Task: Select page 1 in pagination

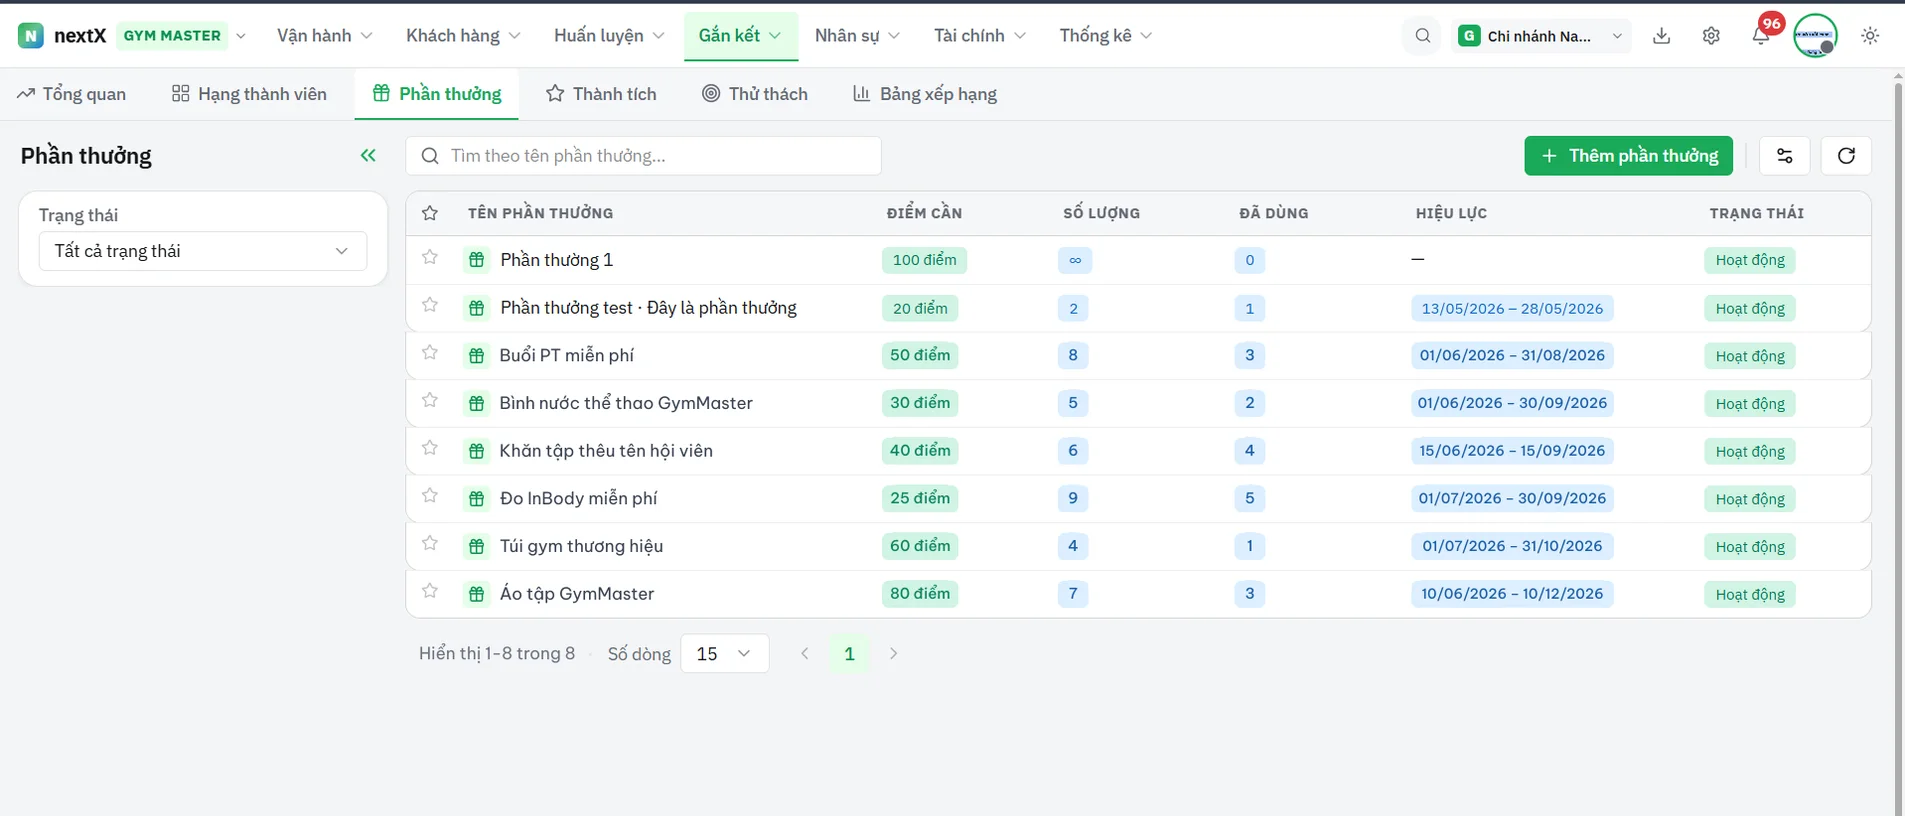Action: tap(849, 654)
